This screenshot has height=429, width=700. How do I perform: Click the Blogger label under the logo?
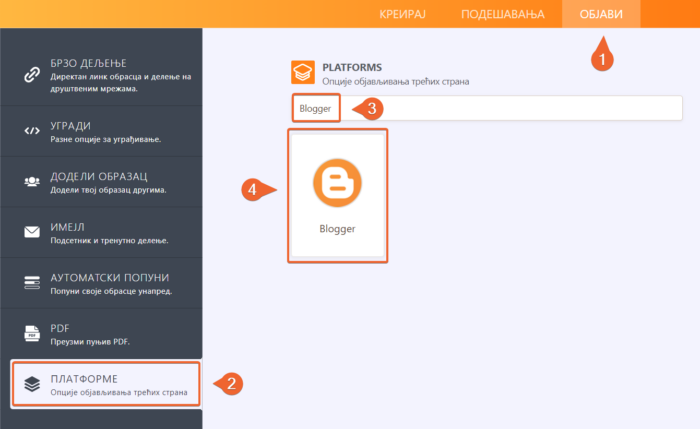[x=337, y=229]
